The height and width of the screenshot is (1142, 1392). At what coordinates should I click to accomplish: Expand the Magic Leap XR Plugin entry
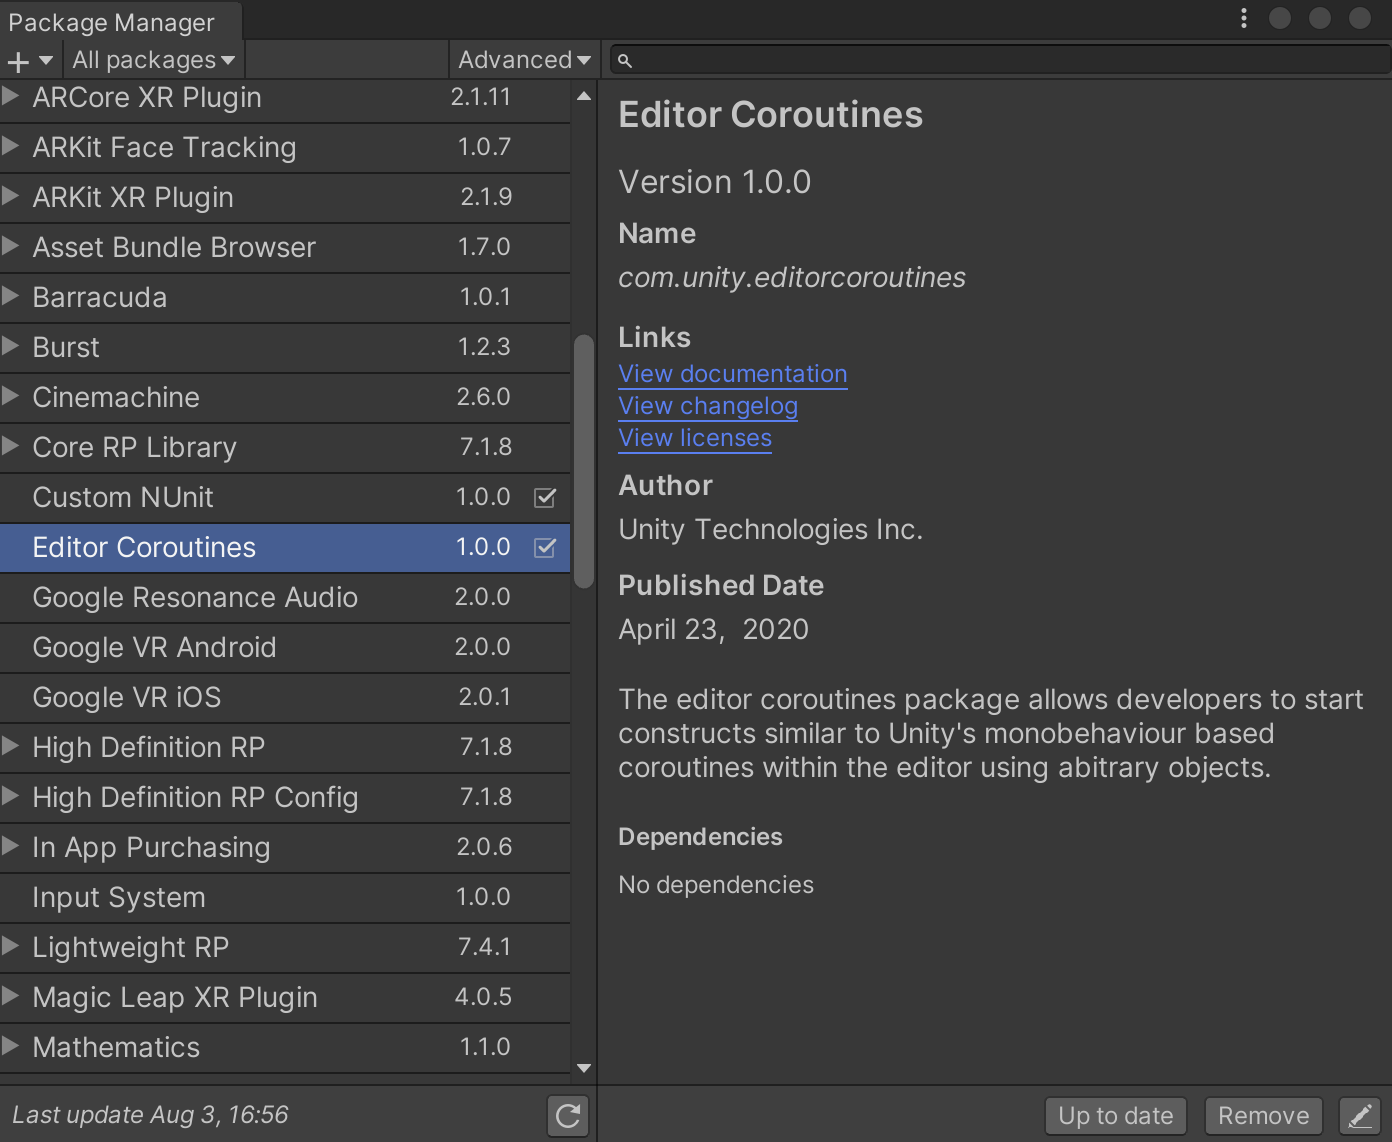click(11, 996)
